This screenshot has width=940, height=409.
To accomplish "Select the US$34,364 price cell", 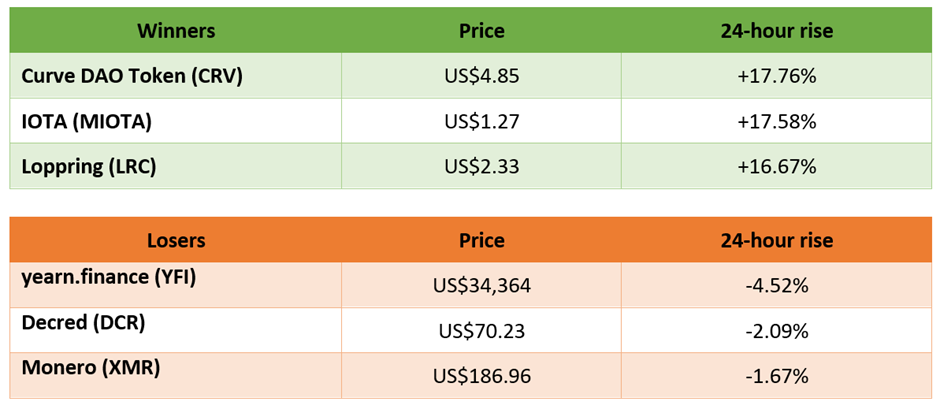I will click(481, 285).
